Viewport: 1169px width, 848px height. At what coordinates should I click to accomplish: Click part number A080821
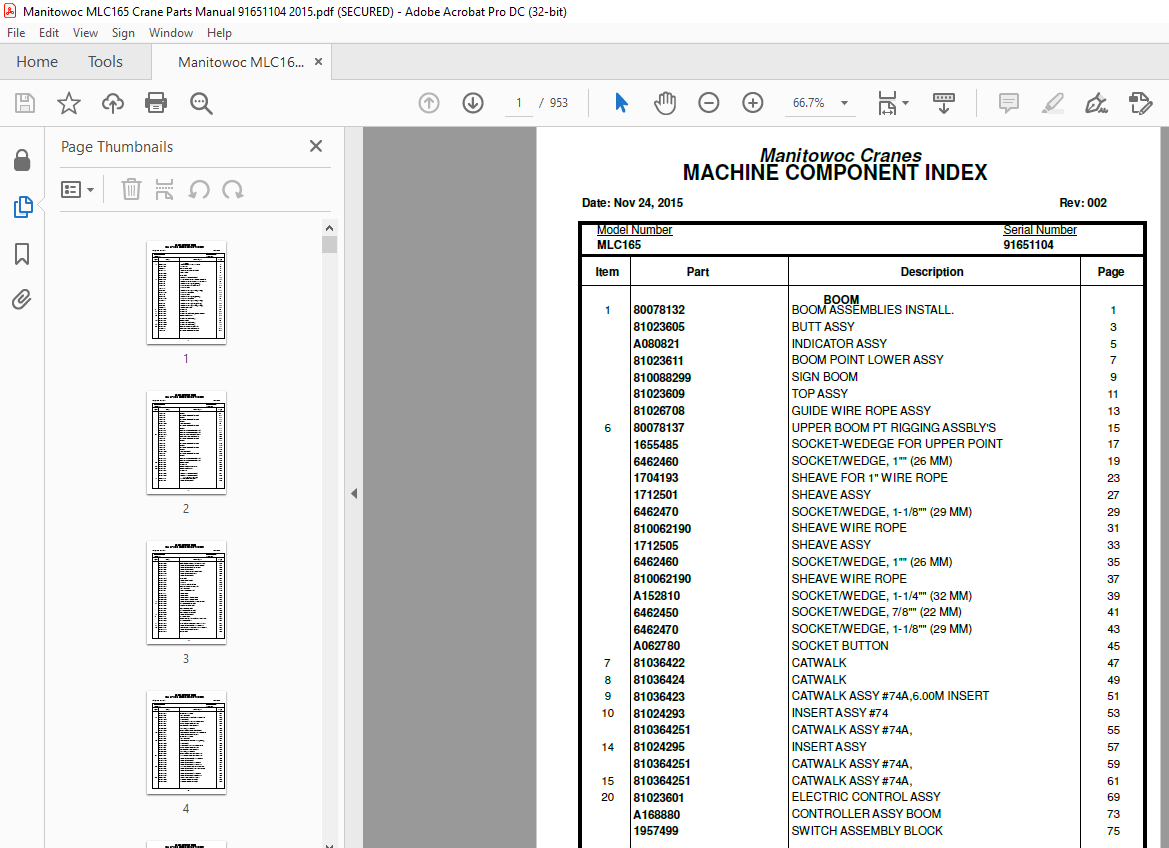pyautogui.click(x=656, y=344)
